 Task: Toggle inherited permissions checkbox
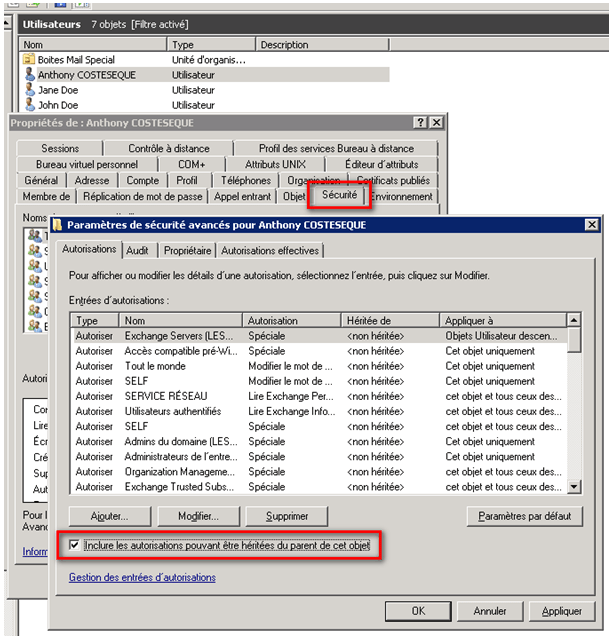(x=77, y=545)
